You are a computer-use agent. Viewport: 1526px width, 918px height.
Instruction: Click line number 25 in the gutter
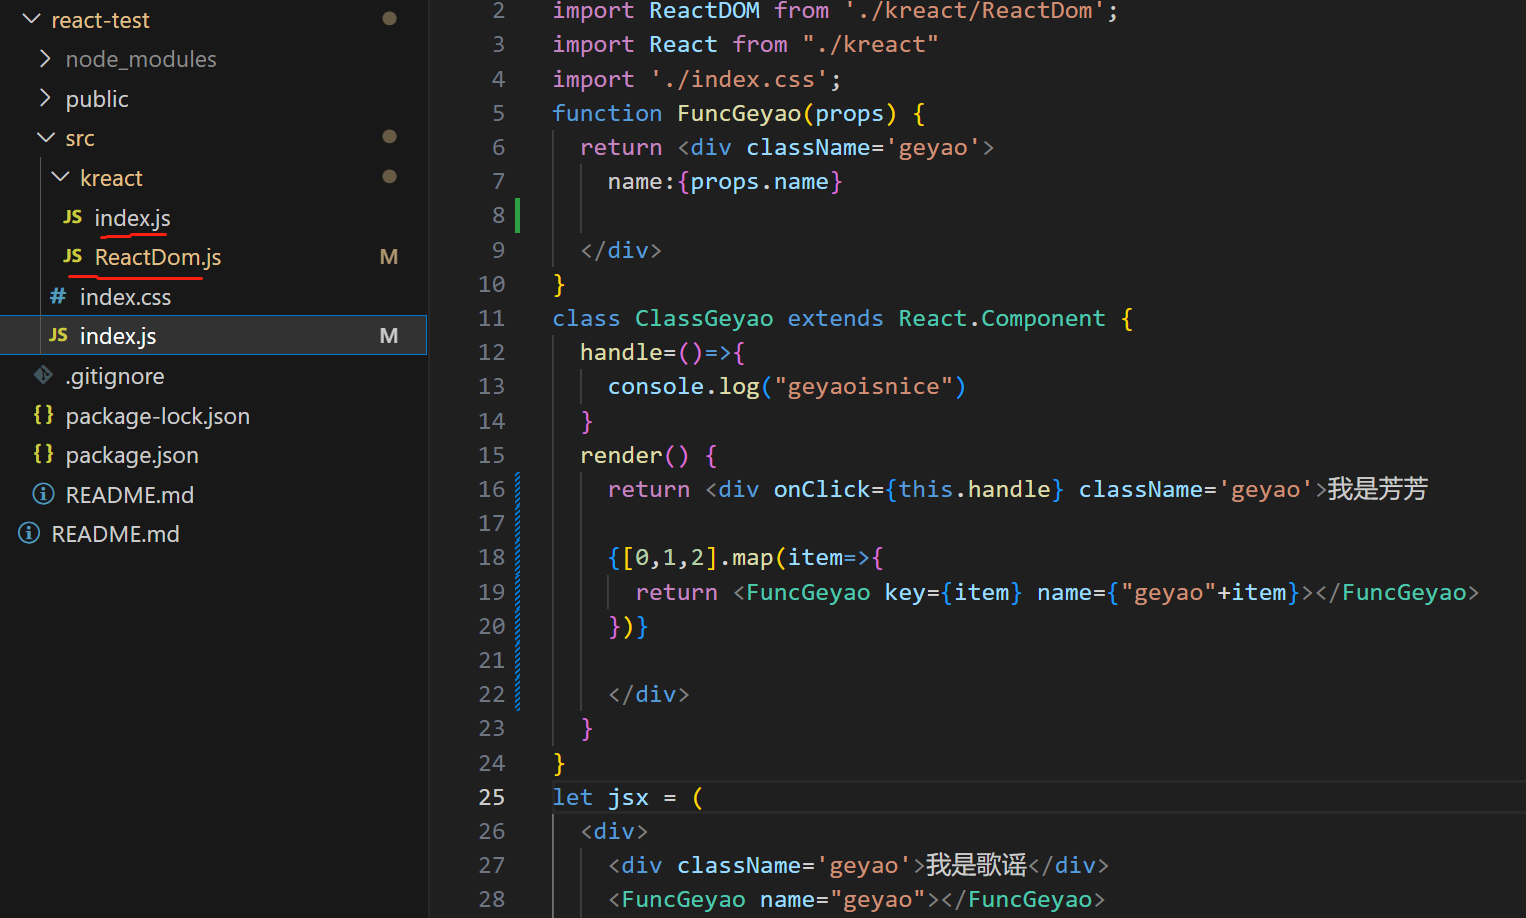click(491, 797)
